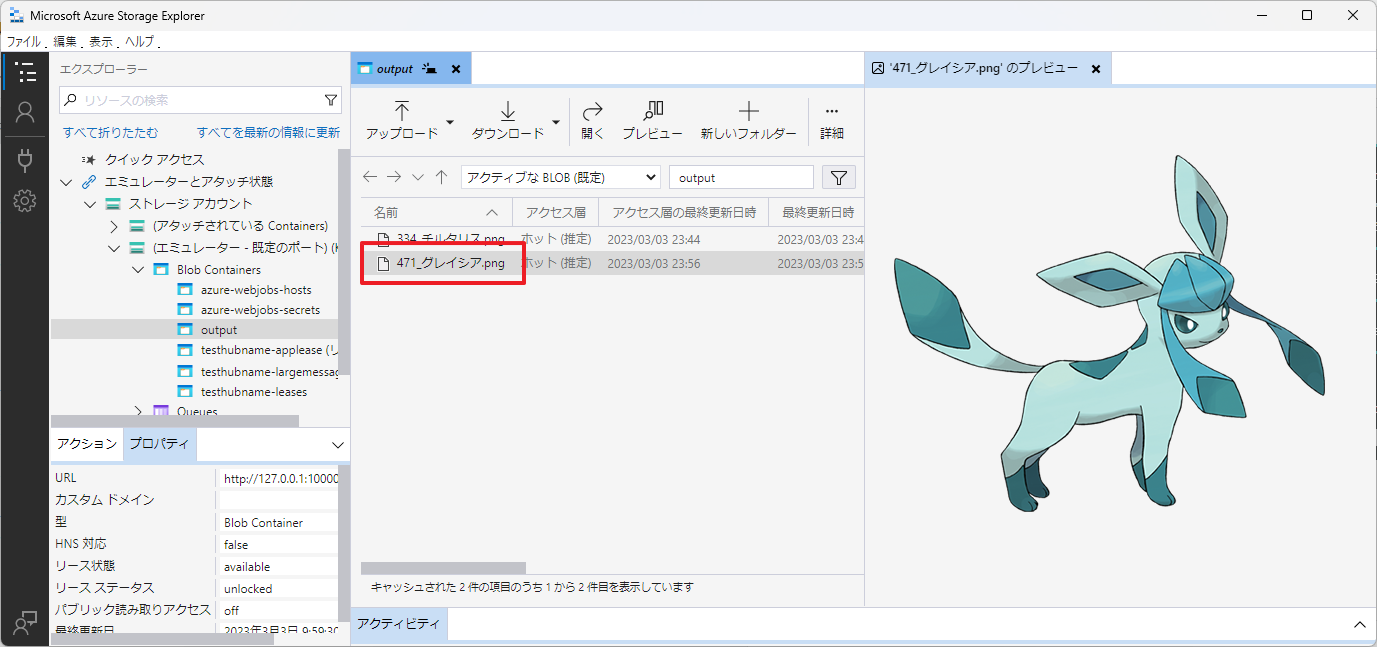Select the Explorer icon in the sidebar

coord(25,71)
